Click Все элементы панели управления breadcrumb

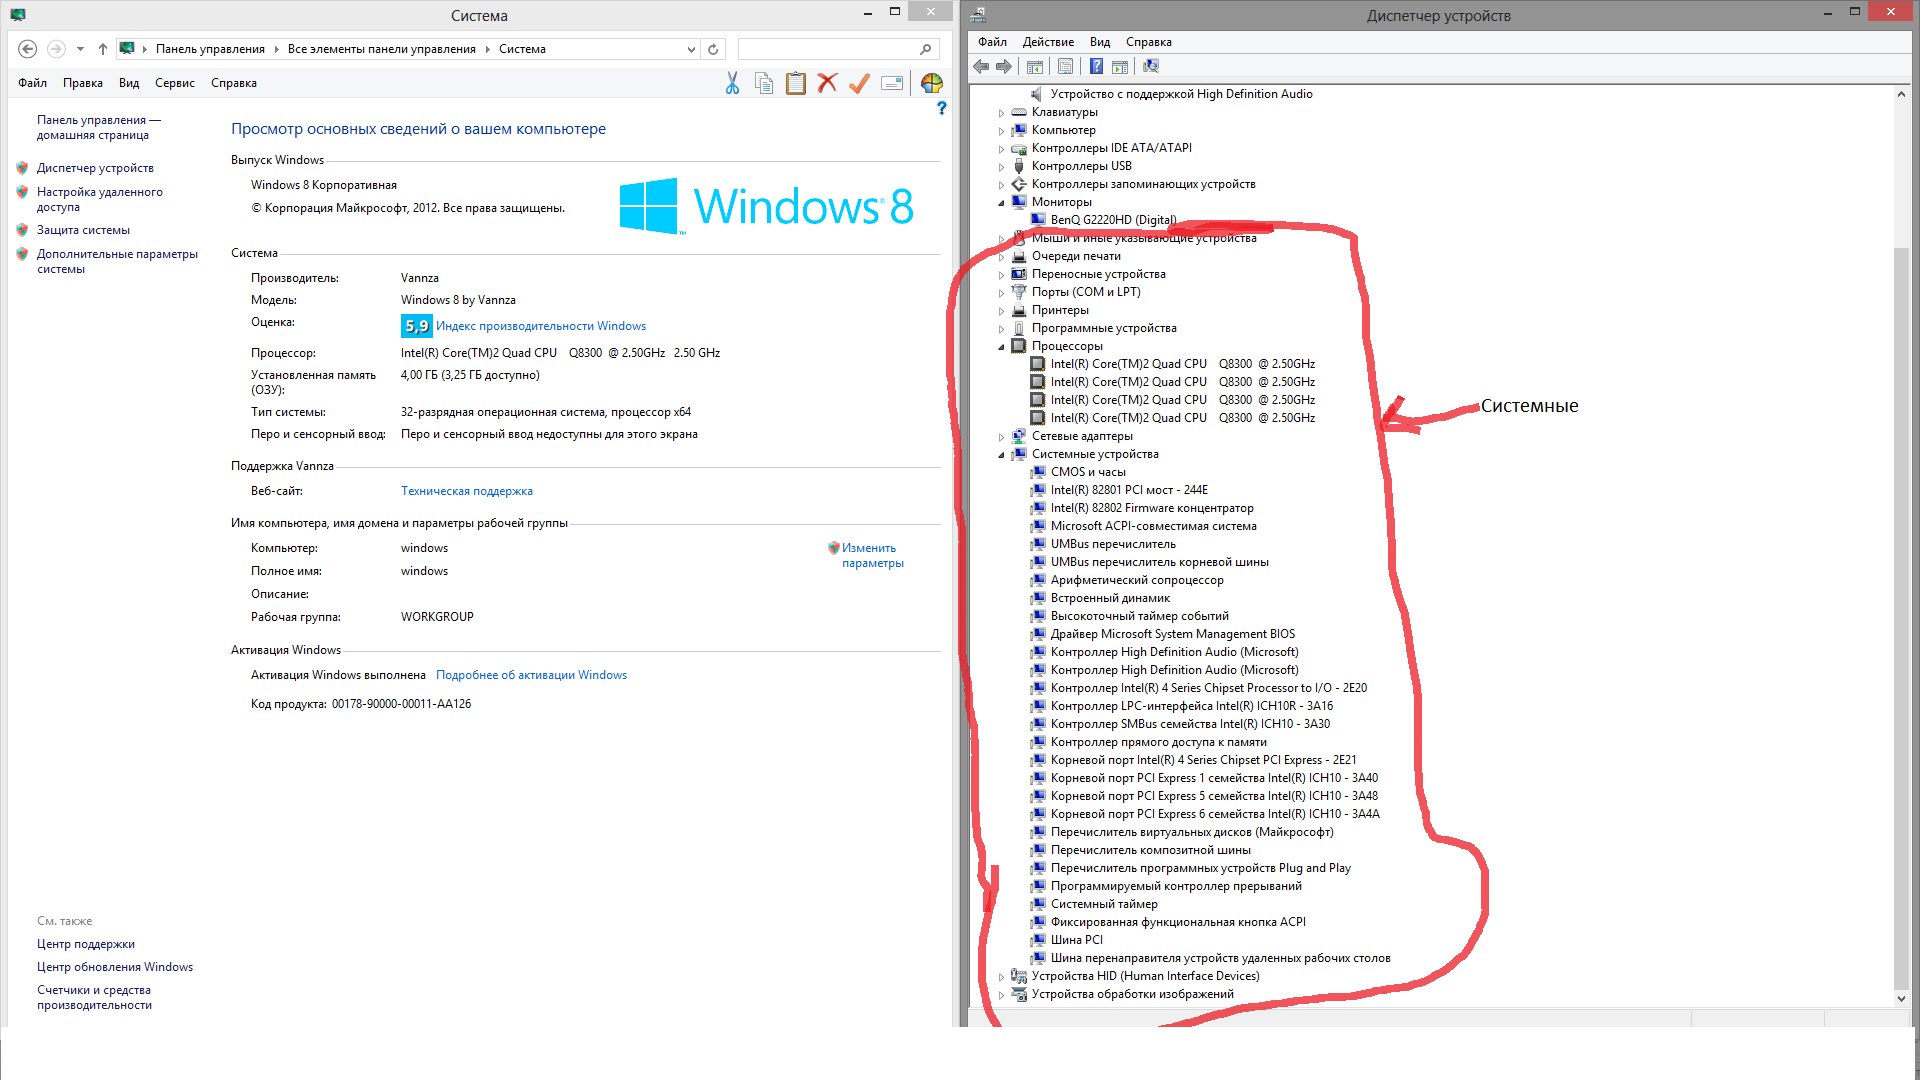382,49
